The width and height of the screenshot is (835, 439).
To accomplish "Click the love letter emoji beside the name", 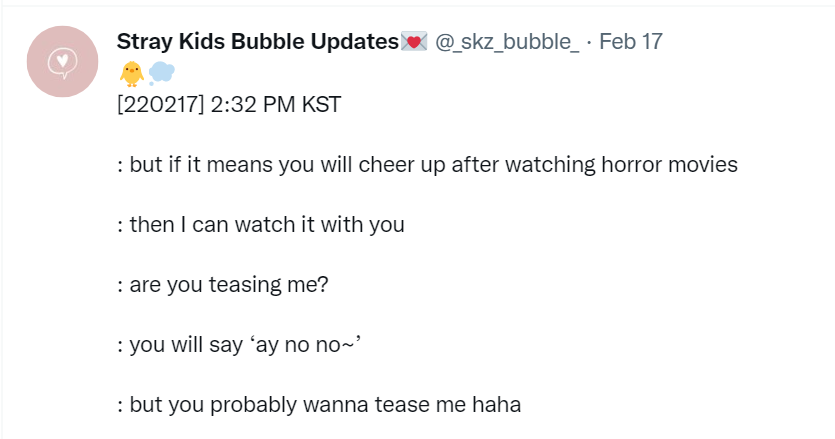I will (414, 42).
